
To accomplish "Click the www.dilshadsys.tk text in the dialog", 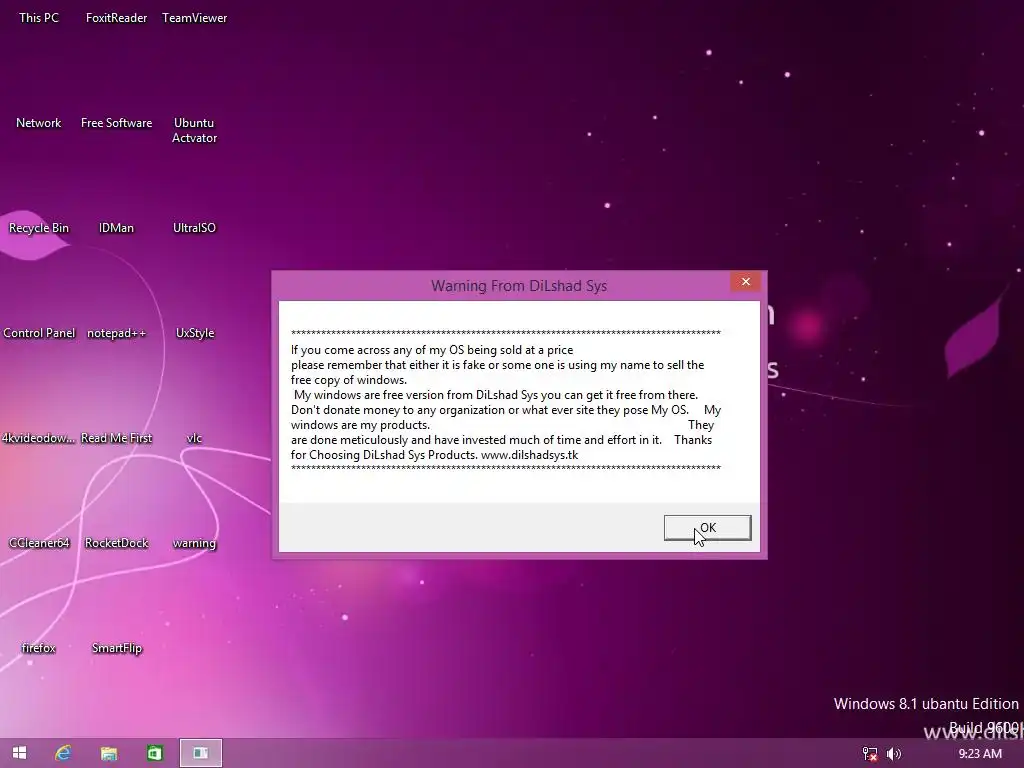I will click(x=530, y=455).
